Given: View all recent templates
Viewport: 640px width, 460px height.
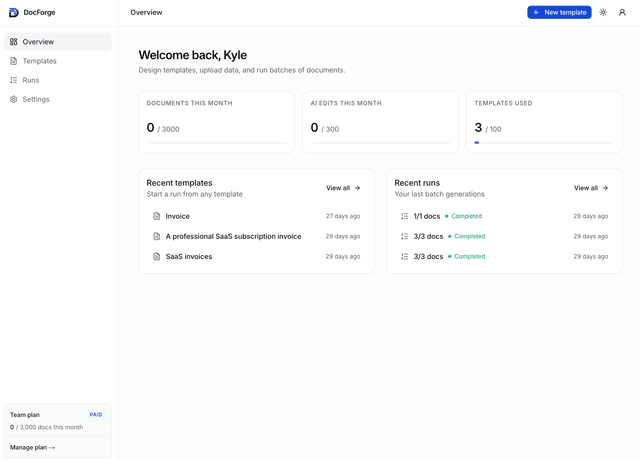Looking at the screenshot, I should click(x=343, y=188).
